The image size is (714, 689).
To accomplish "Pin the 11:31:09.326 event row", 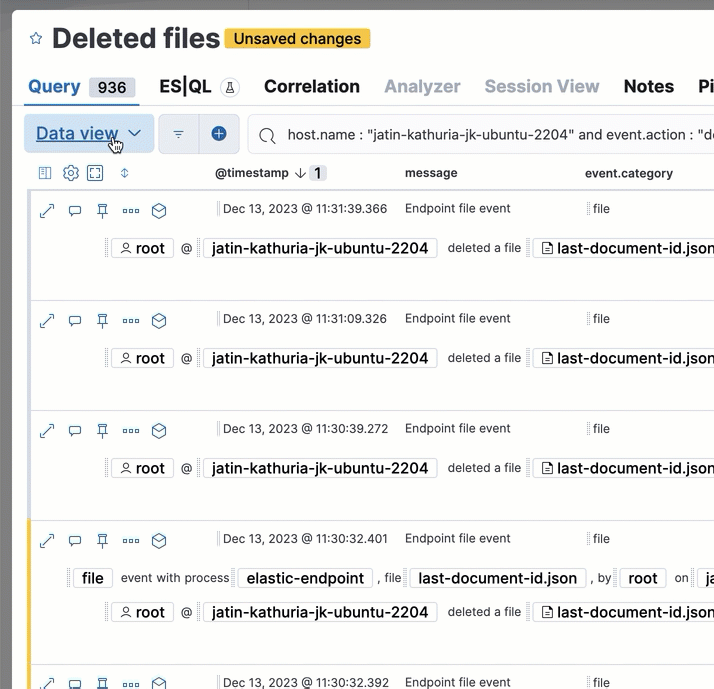I will pyautogui.click(x=102, y=321).
